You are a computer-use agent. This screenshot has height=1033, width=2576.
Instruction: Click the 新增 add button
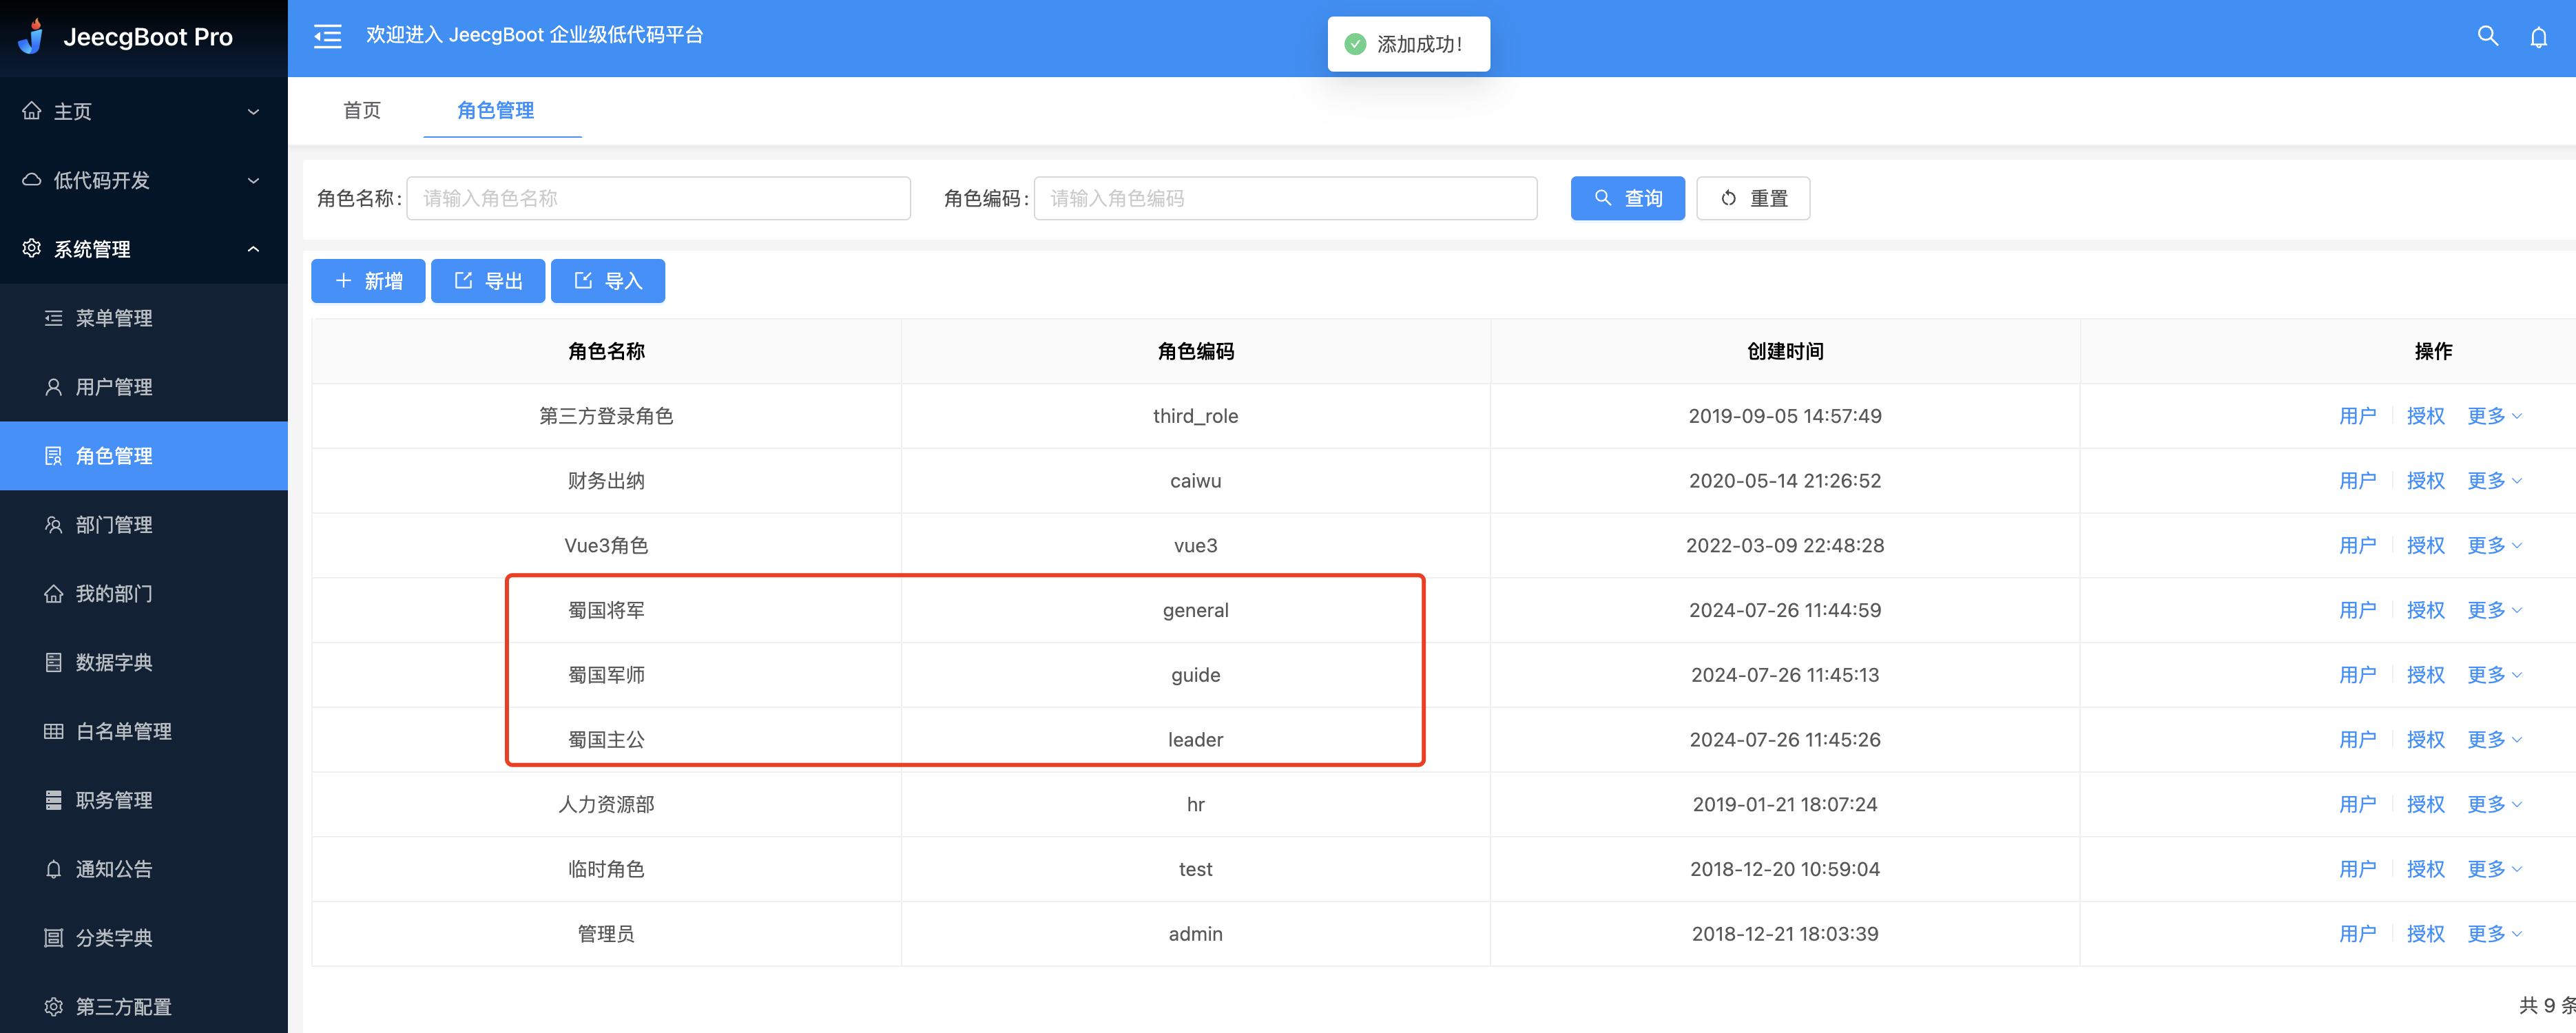(x=368, y=281)
